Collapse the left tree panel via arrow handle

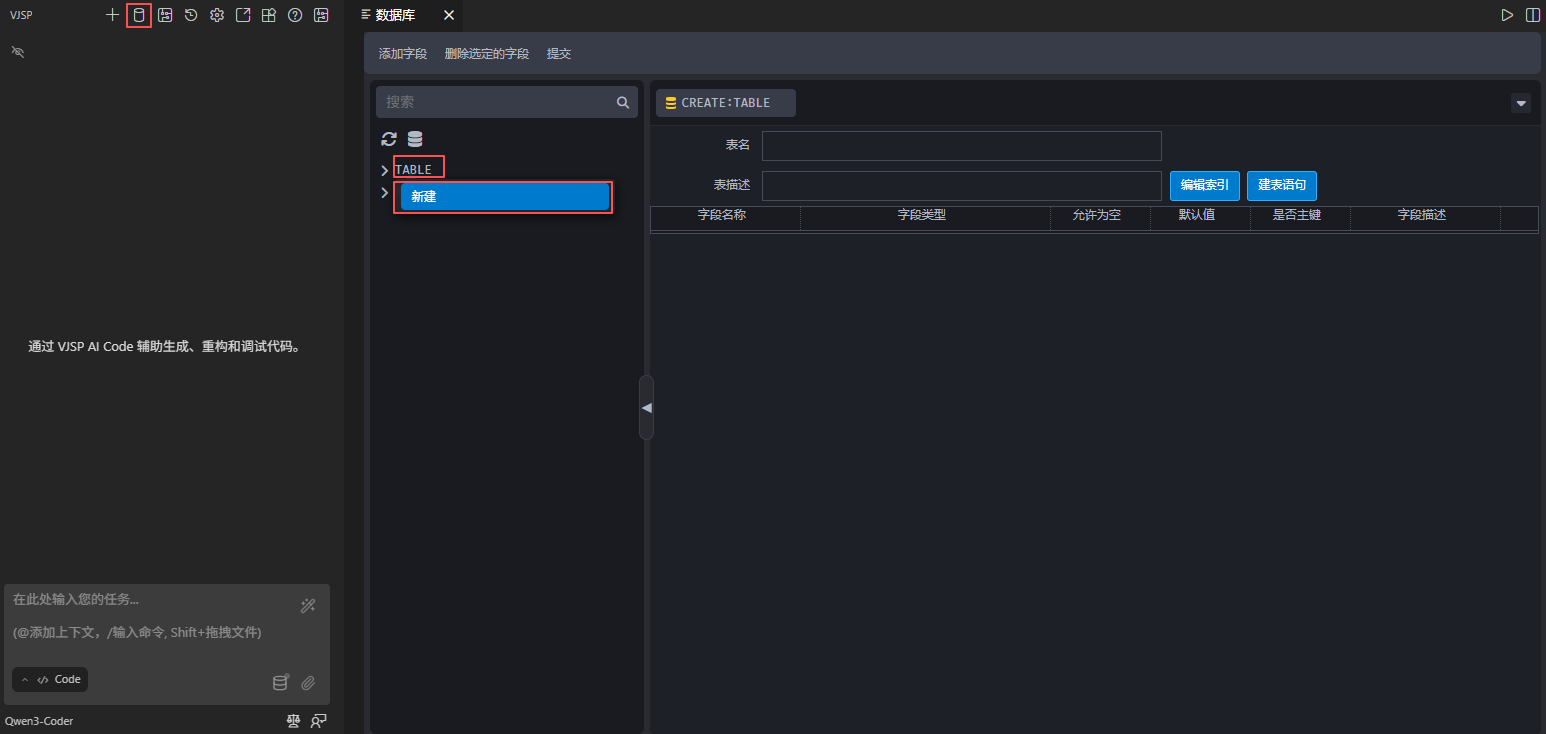point(646,408)
